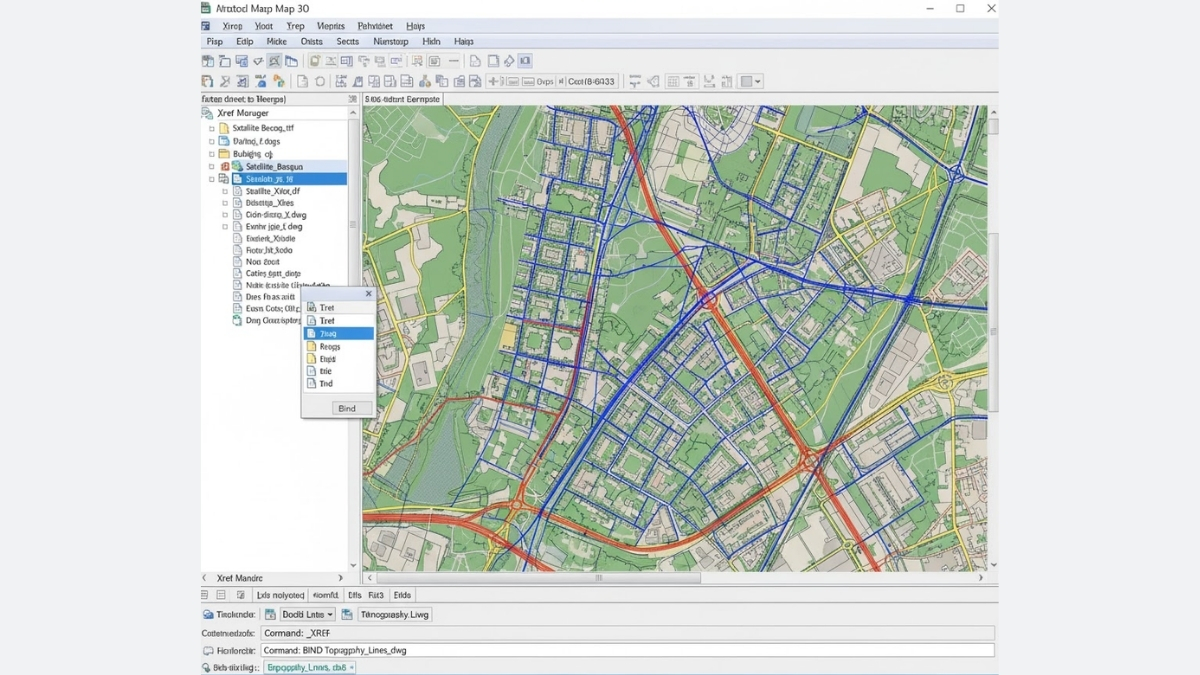This screenshot has width=1200, height=675.
Task: Expand the Satallite Becog_.tf tree node
Action: (x=211, y=128)
